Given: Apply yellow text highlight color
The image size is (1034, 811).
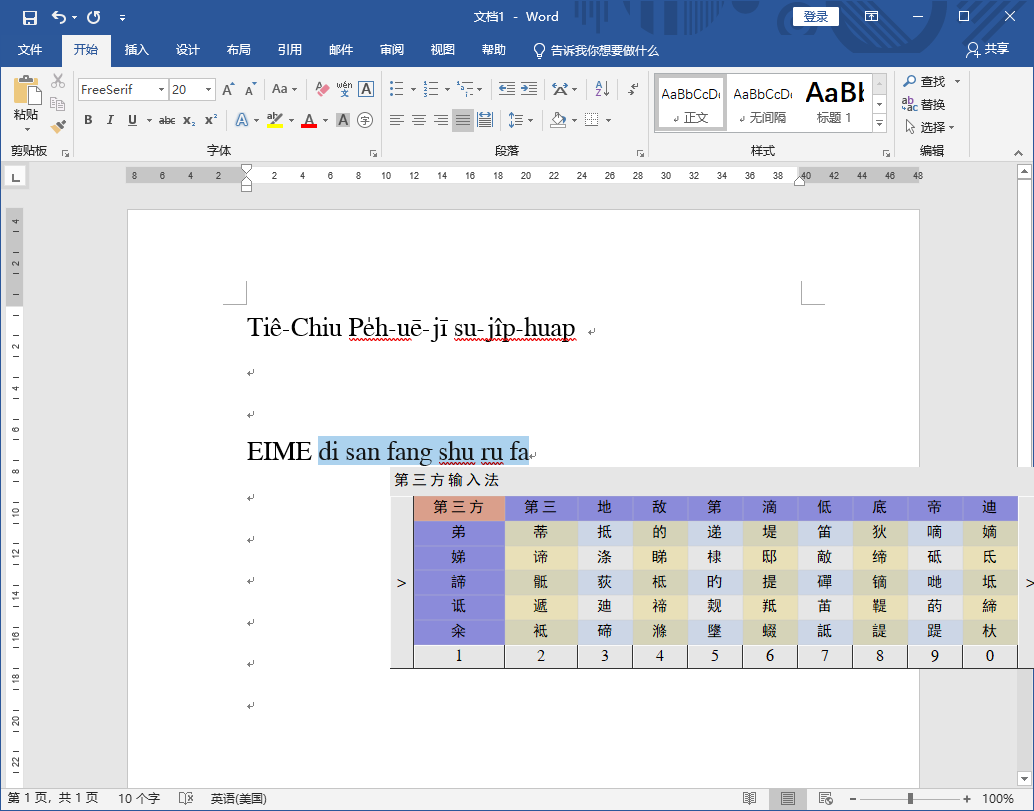Looking at the screenshot, I should tap(275, 120).
